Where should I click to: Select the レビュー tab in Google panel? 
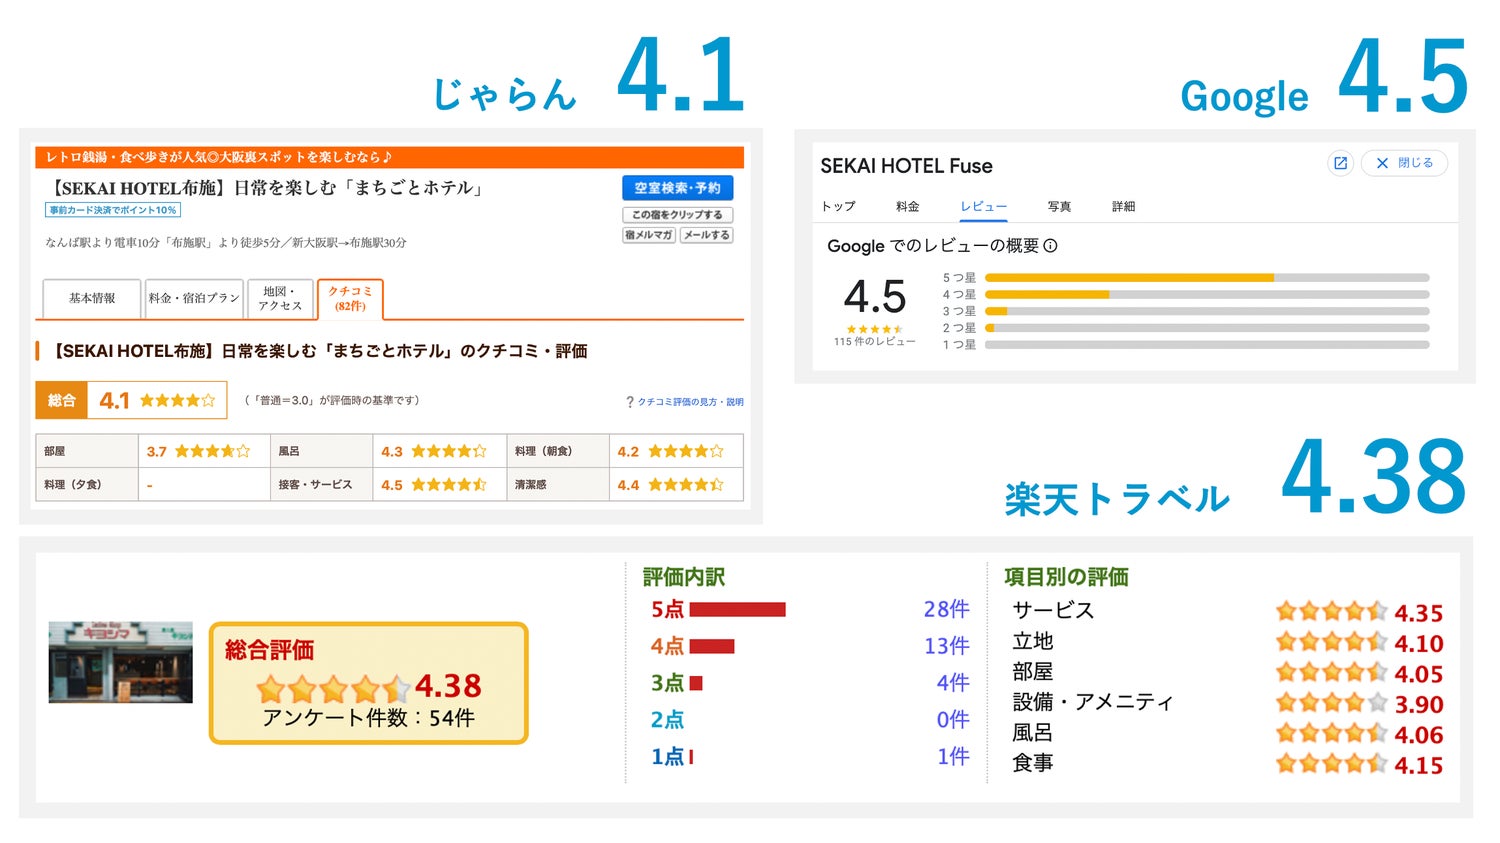pyautogui.click(x=983, y=206)
